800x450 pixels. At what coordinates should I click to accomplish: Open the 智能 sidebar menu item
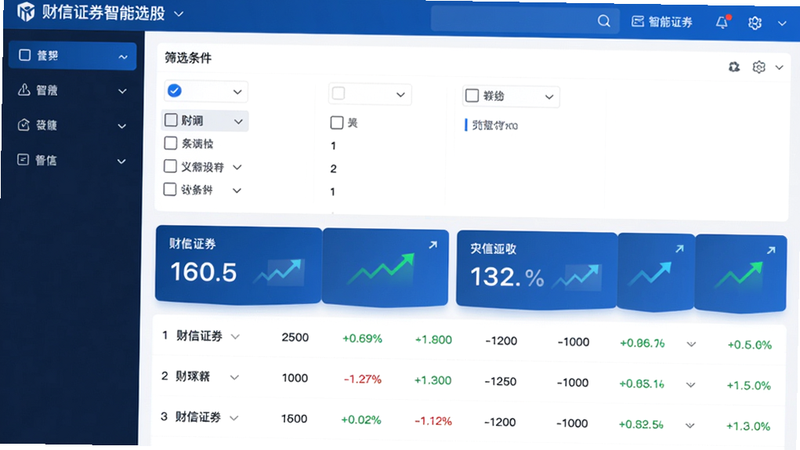click(72, 91)
